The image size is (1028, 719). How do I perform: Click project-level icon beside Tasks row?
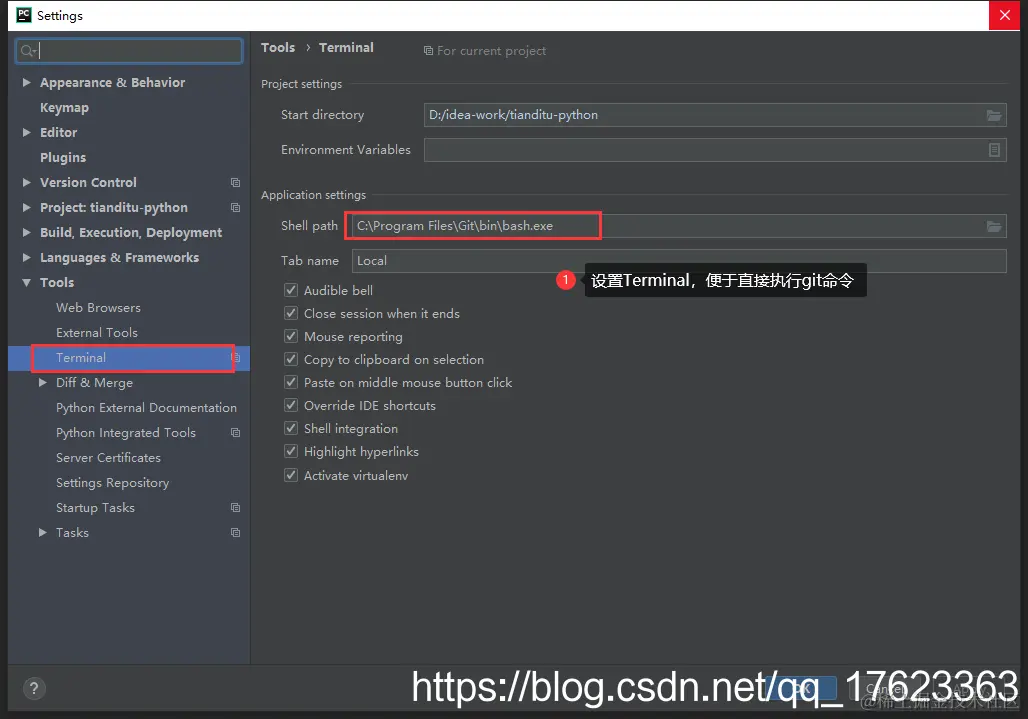click(x=235, y=533)
